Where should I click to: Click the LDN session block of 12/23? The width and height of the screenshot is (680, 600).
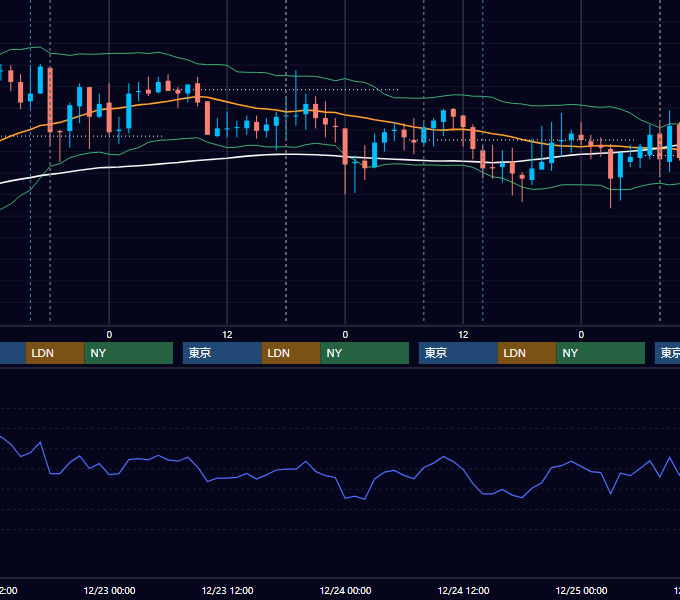[x=291, y=353]
